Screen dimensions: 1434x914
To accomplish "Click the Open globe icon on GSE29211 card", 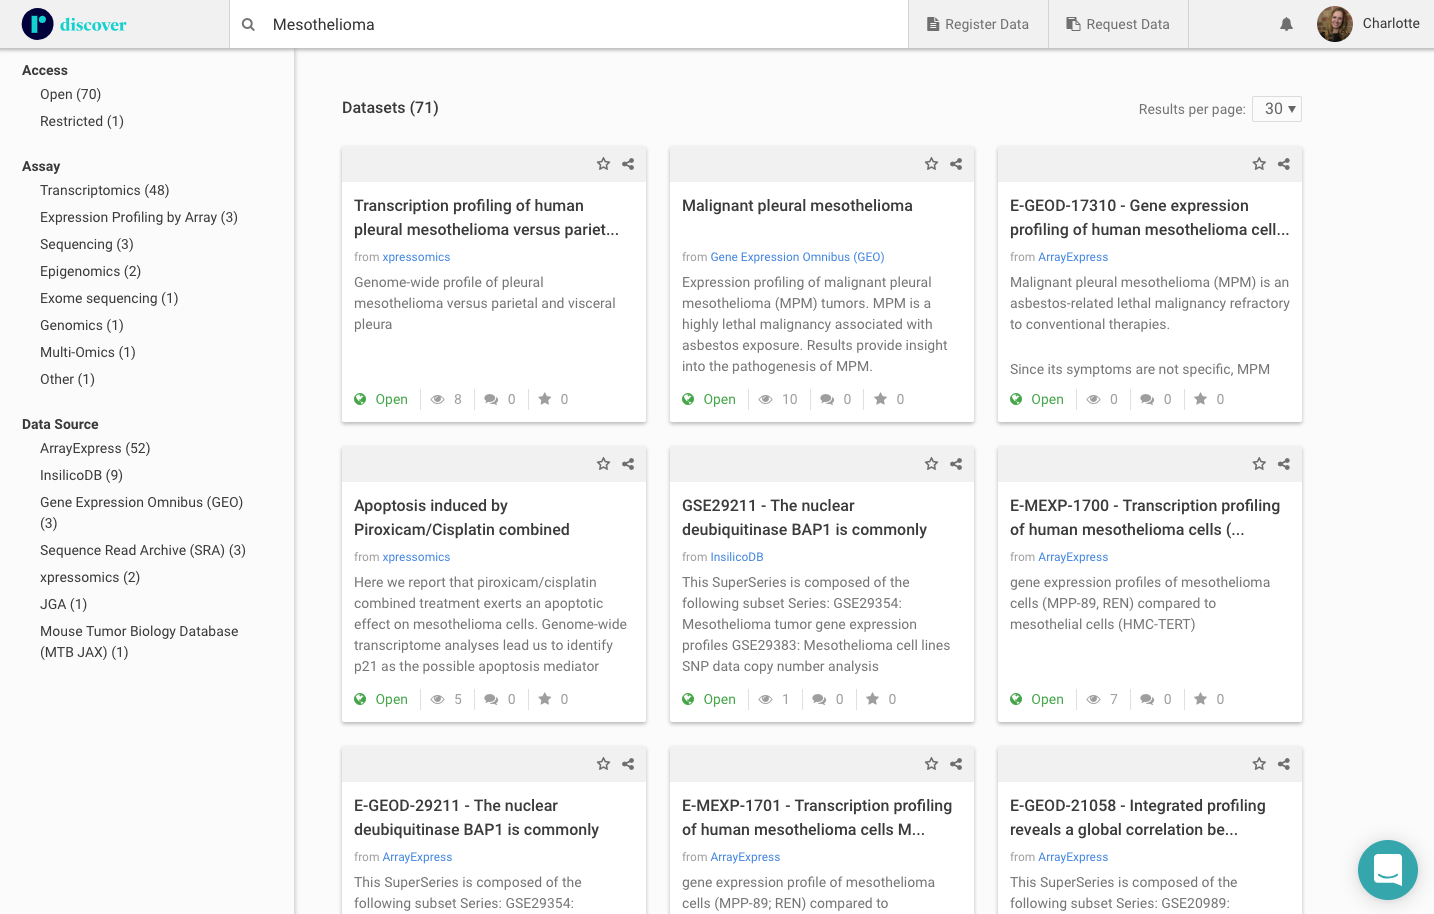I will 688,699.
